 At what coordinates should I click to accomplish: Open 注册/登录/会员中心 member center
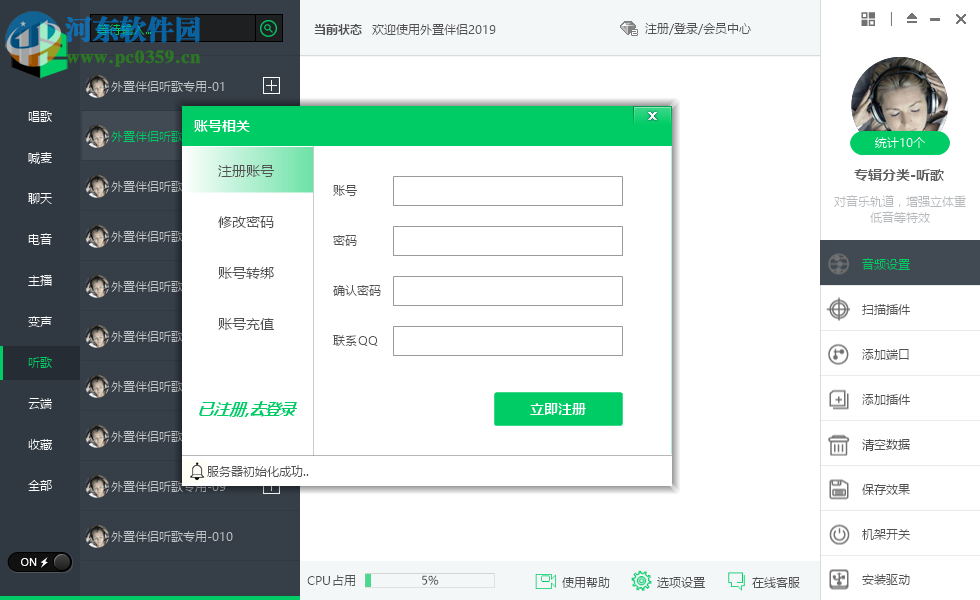click(x=701, y=29)
